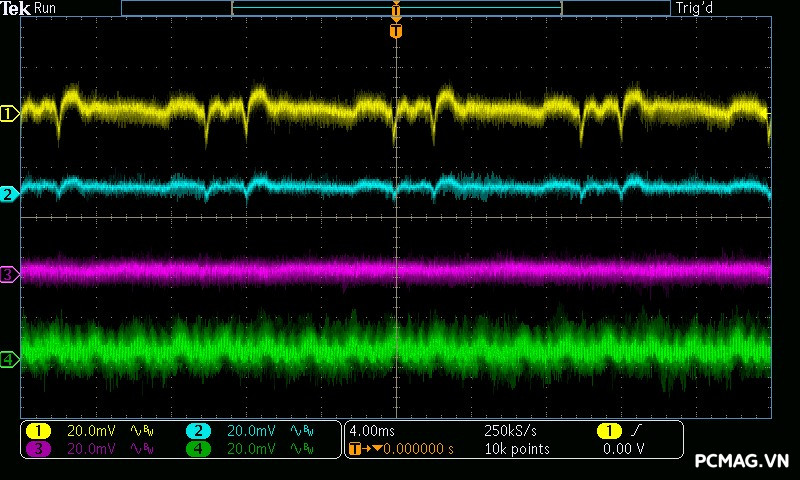800x480 pixels.
Task: Click the channel 4 green ground marker
Action: click(x=9, y=359)
